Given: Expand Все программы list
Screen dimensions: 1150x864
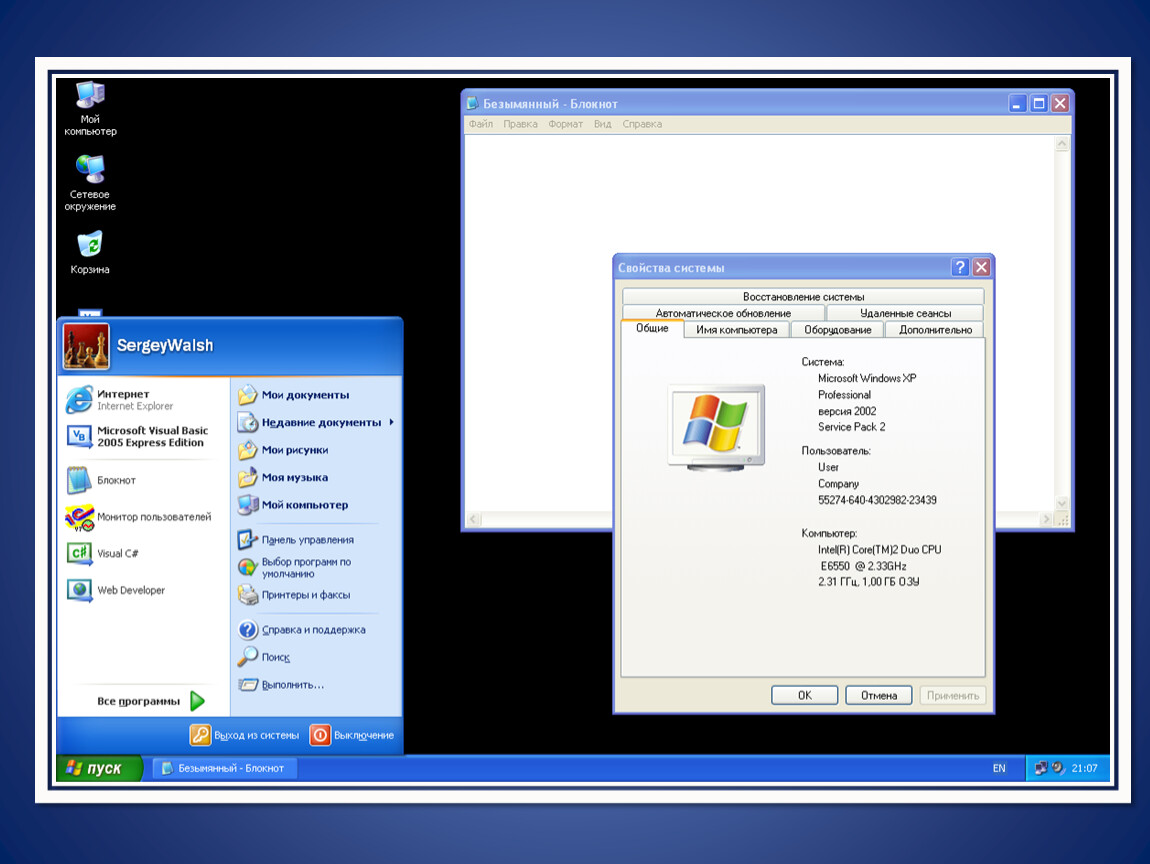Looking at the screenshot, I should (150, 701).
